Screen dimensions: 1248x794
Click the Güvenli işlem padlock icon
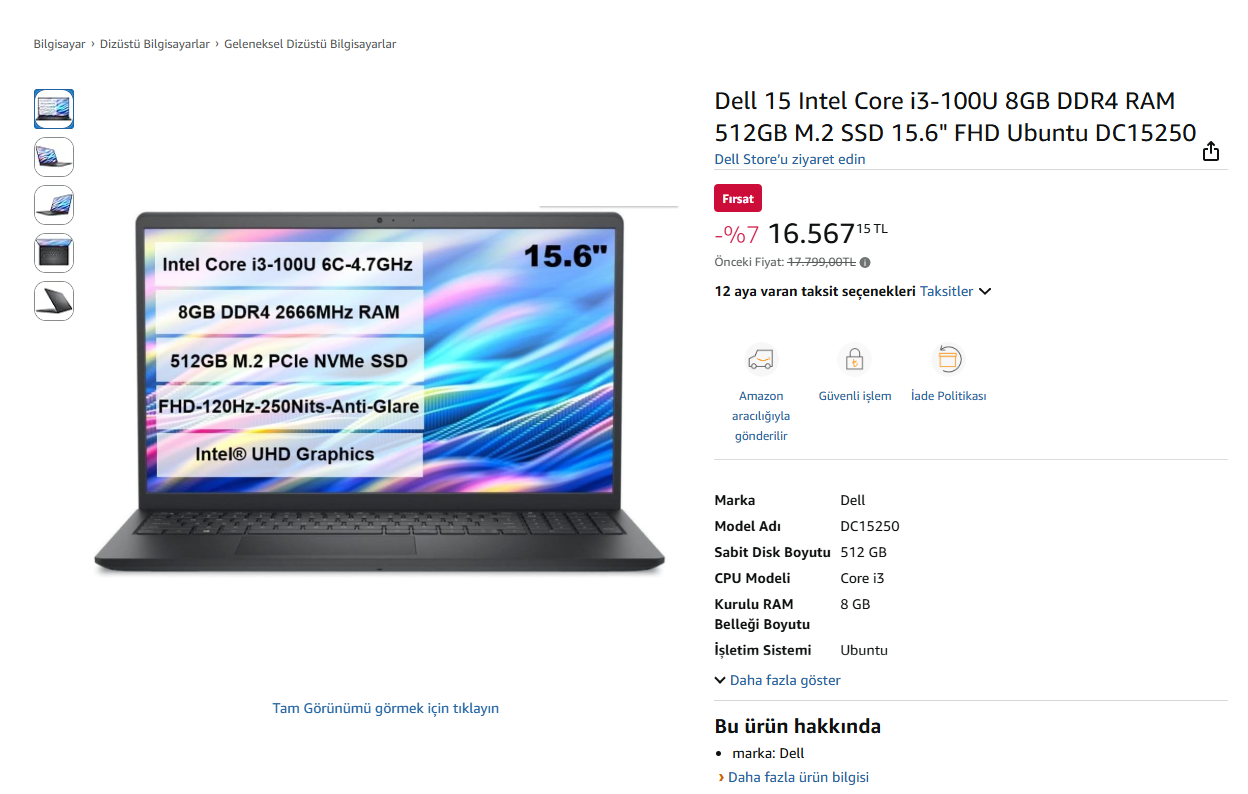854,359
